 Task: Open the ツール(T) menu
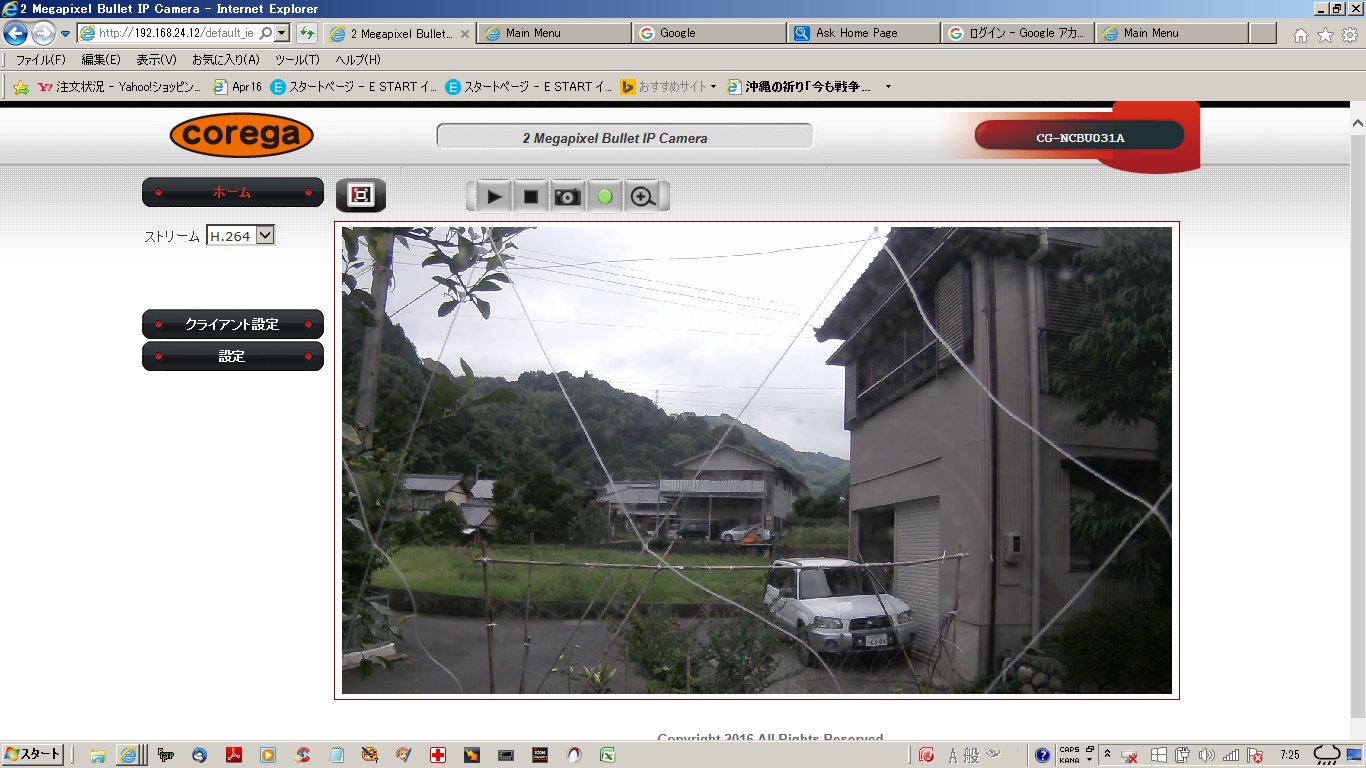pyautogui.click(x=297, y=60)
